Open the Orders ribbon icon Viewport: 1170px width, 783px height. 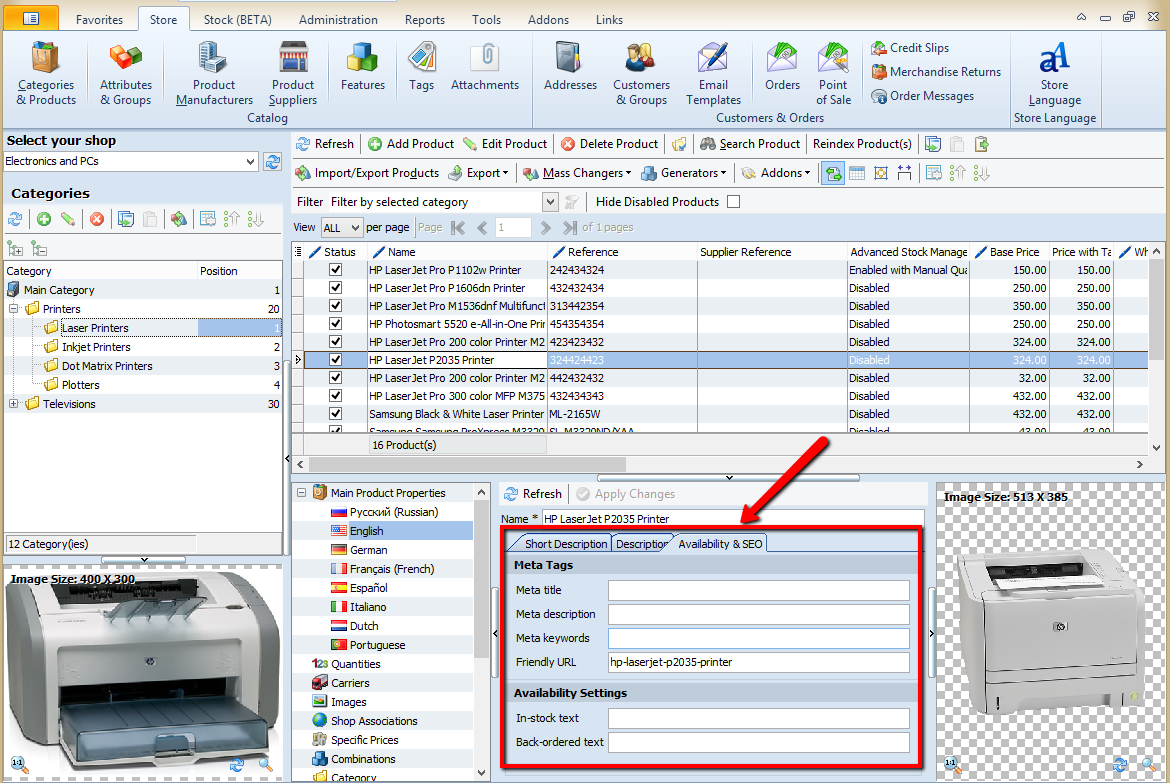tap(782, 67)
